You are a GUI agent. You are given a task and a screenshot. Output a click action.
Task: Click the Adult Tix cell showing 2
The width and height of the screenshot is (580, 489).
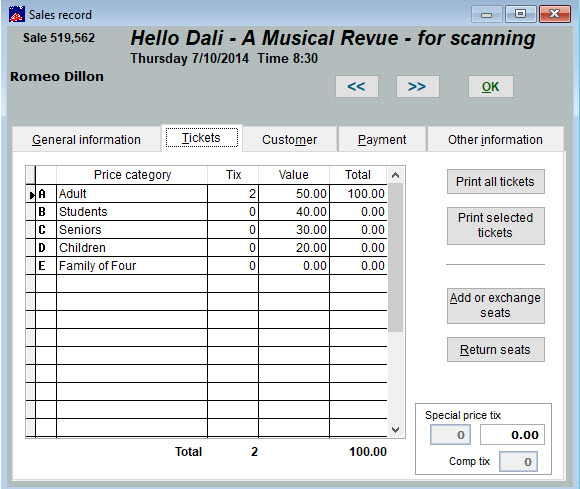point(233,193)
